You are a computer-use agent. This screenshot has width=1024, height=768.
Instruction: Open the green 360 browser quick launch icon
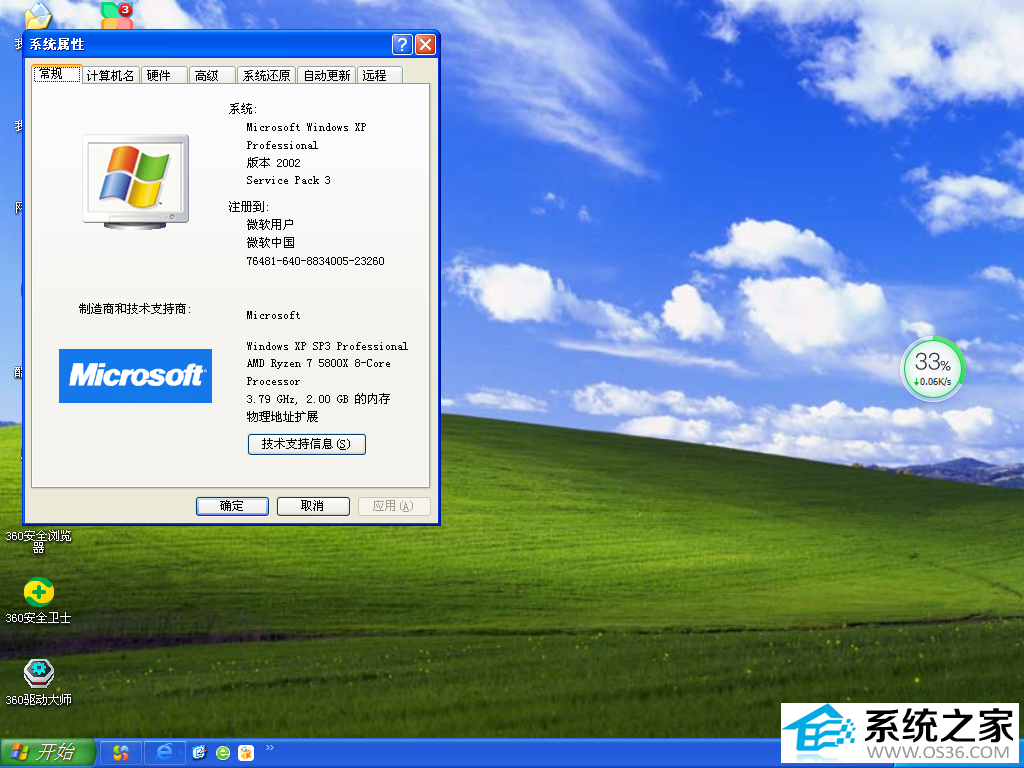(x=223, y=753)
